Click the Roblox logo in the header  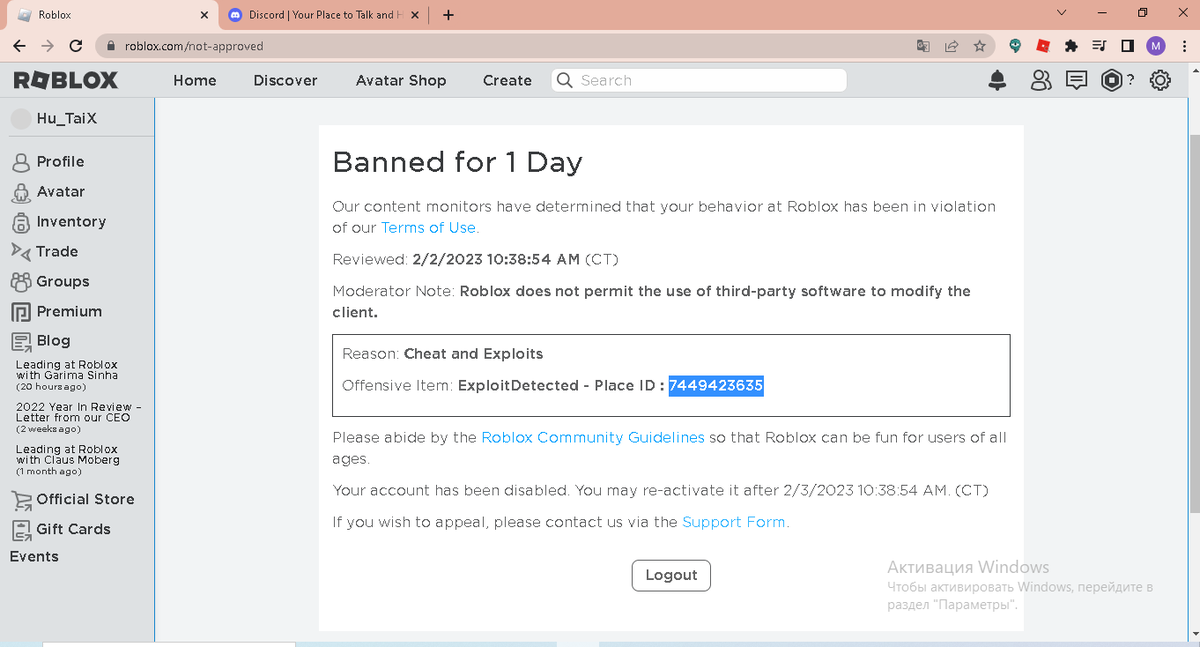pos(66,80)
